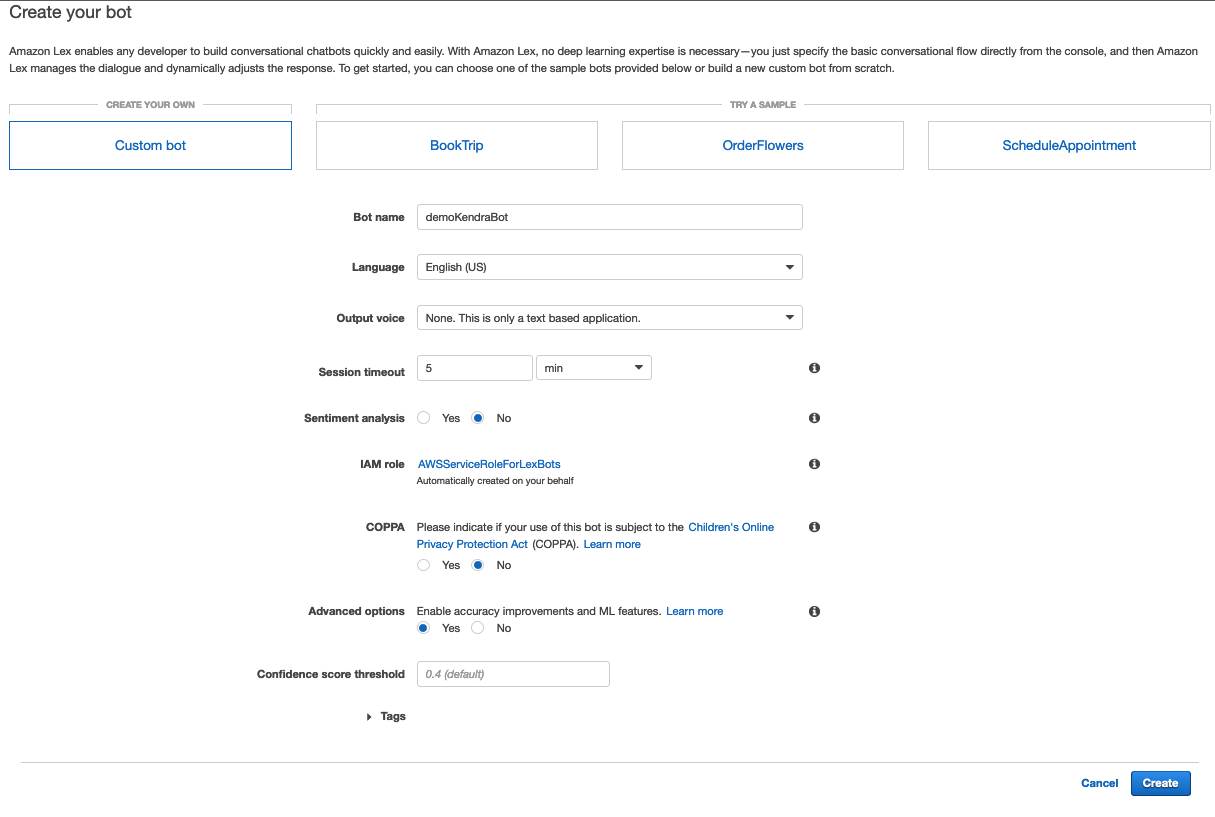Enable Advanced options with Yes
This screenshot has height=817, width=1215.
point(424,628)
